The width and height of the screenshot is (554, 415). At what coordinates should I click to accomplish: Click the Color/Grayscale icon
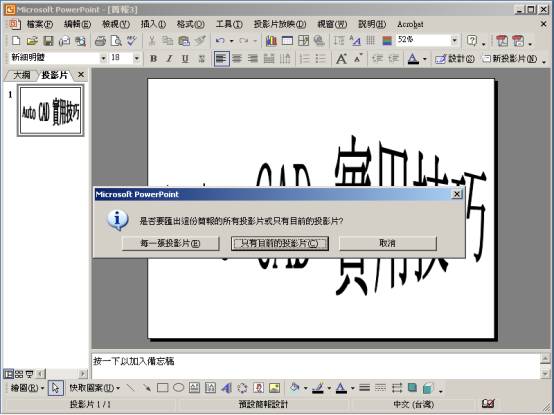[388, 41]
